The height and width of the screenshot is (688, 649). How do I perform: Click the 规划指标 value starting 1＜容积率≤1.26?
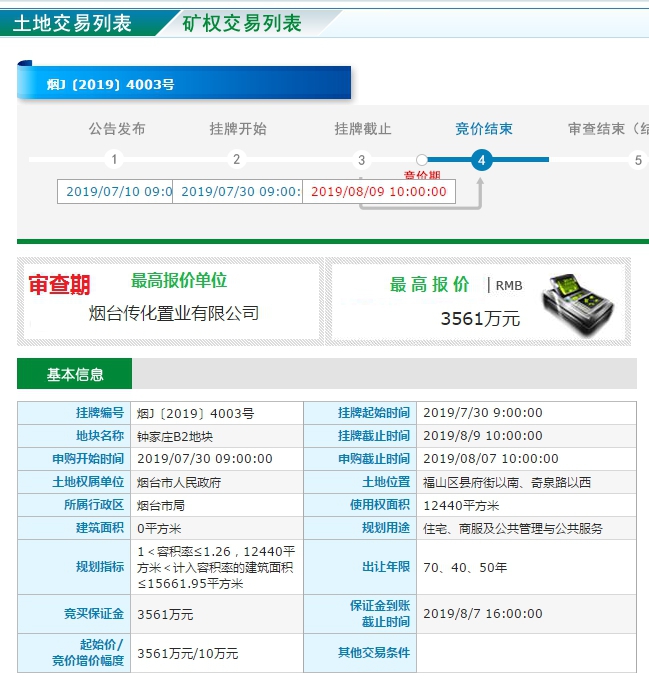point(216,567)
